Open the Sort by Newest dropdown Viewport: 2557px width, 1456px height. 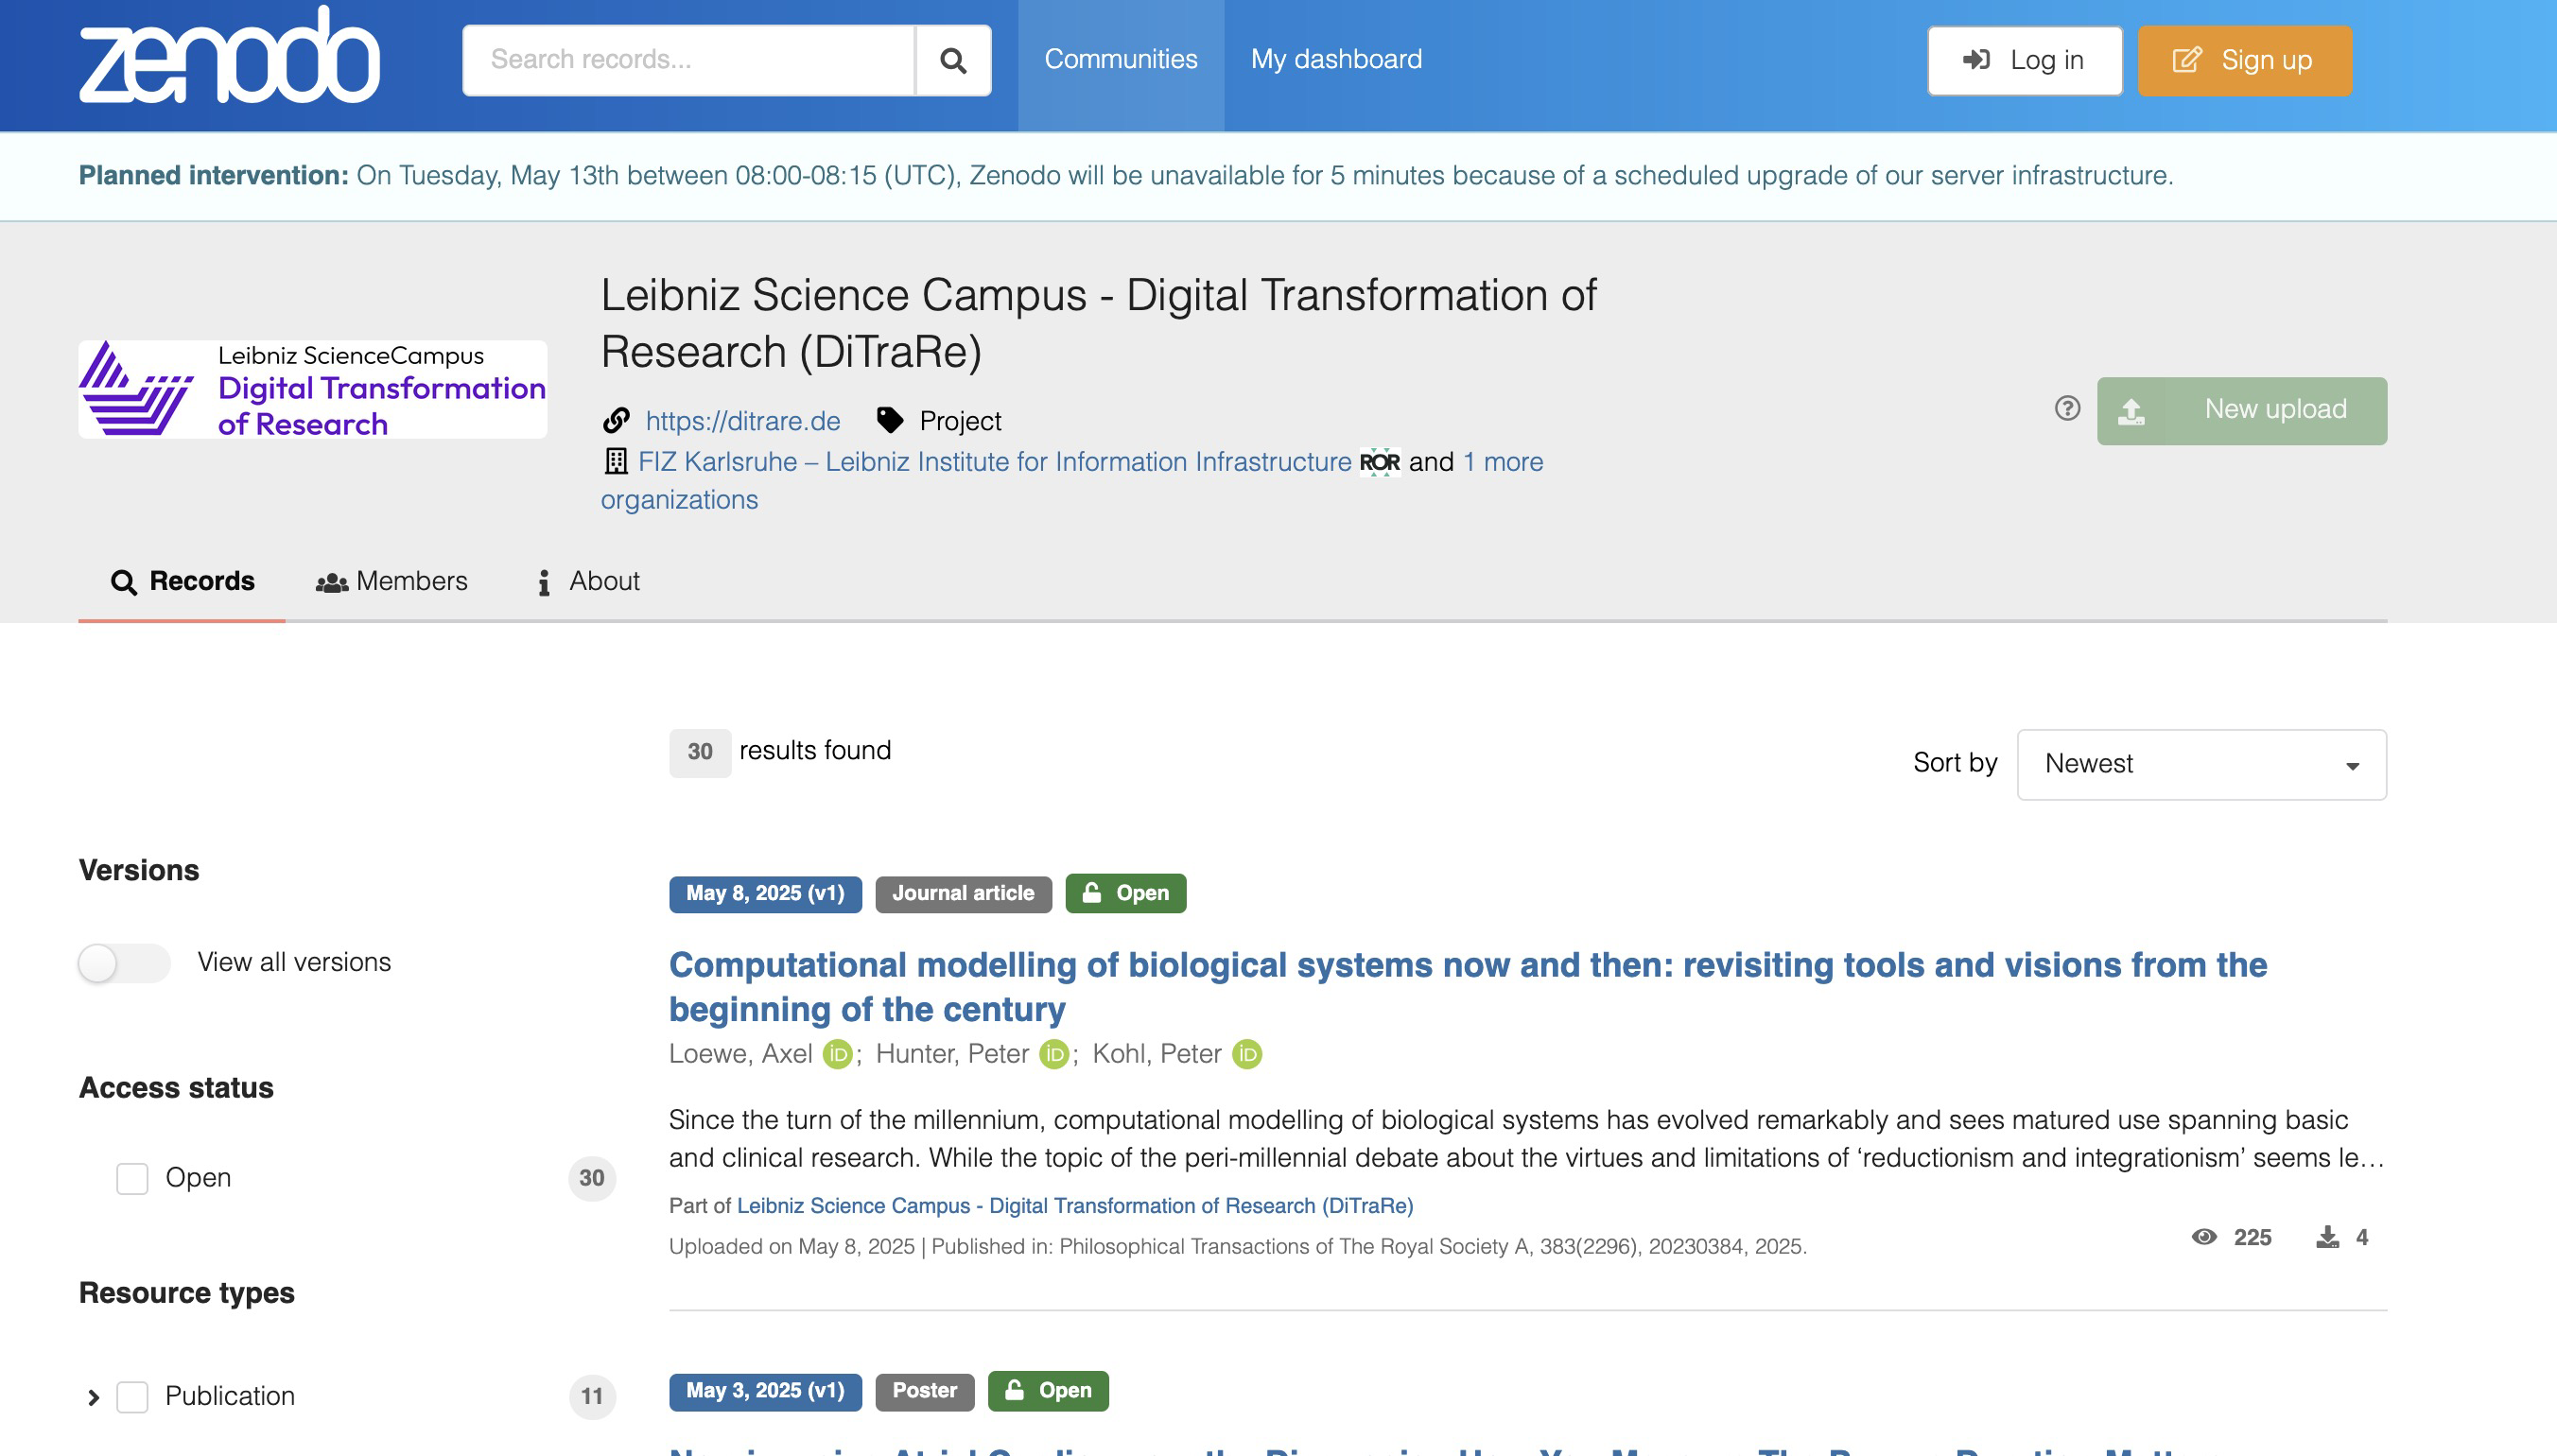[x=2201, y=764]
